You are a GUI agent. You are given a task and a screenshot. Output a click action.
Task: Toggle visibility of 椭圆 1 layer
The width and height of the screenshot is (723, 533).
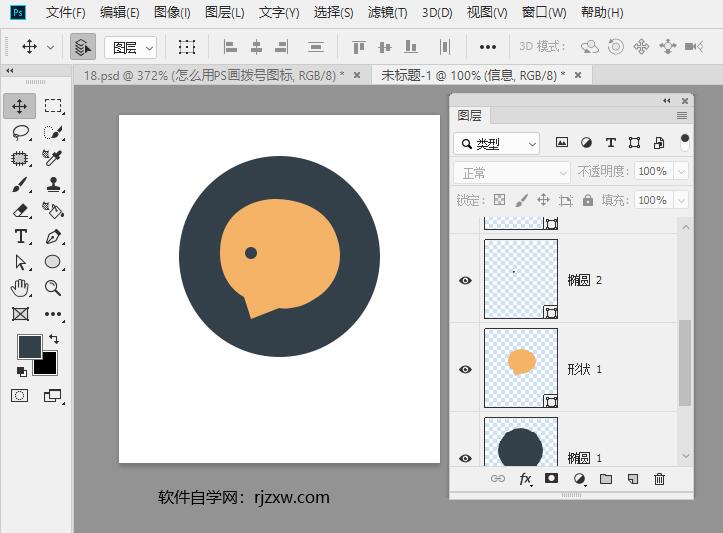click(x=465, y=457)
